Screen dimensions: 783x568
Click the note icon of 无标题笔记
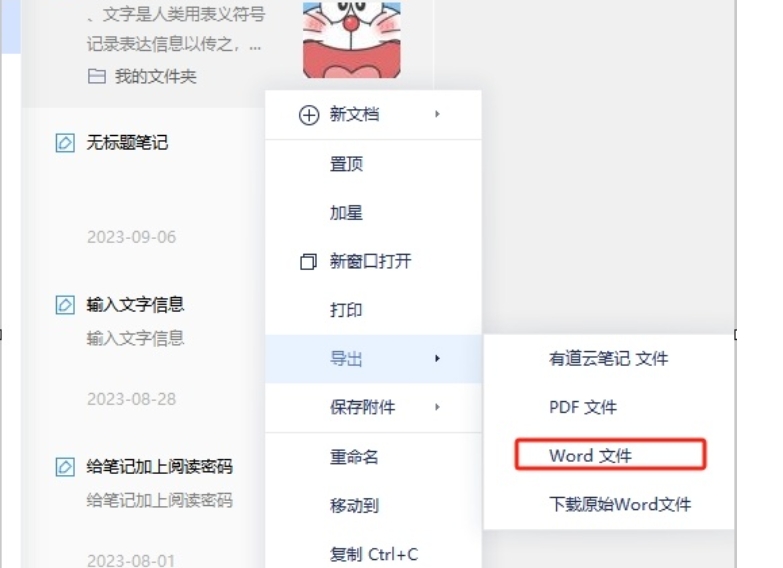(x=65, y=143)
